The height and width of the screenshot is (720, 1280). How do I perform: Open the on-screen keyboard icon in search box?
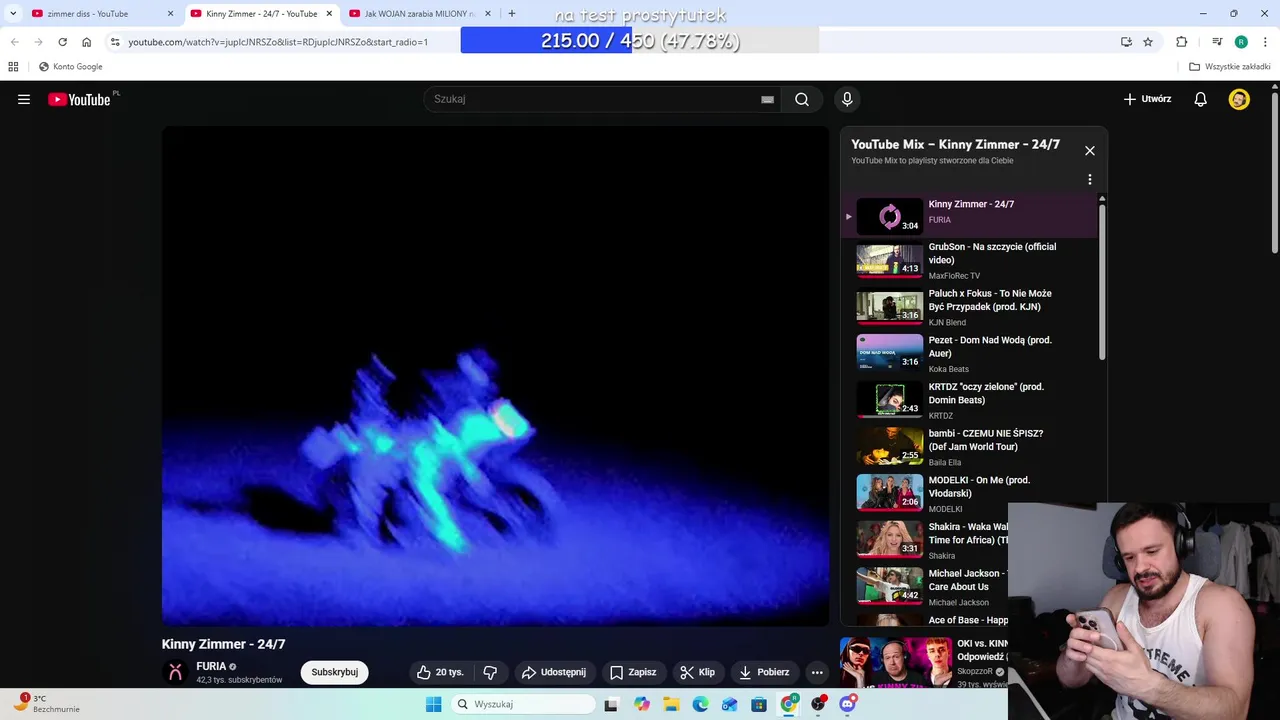tap(767, 99)
